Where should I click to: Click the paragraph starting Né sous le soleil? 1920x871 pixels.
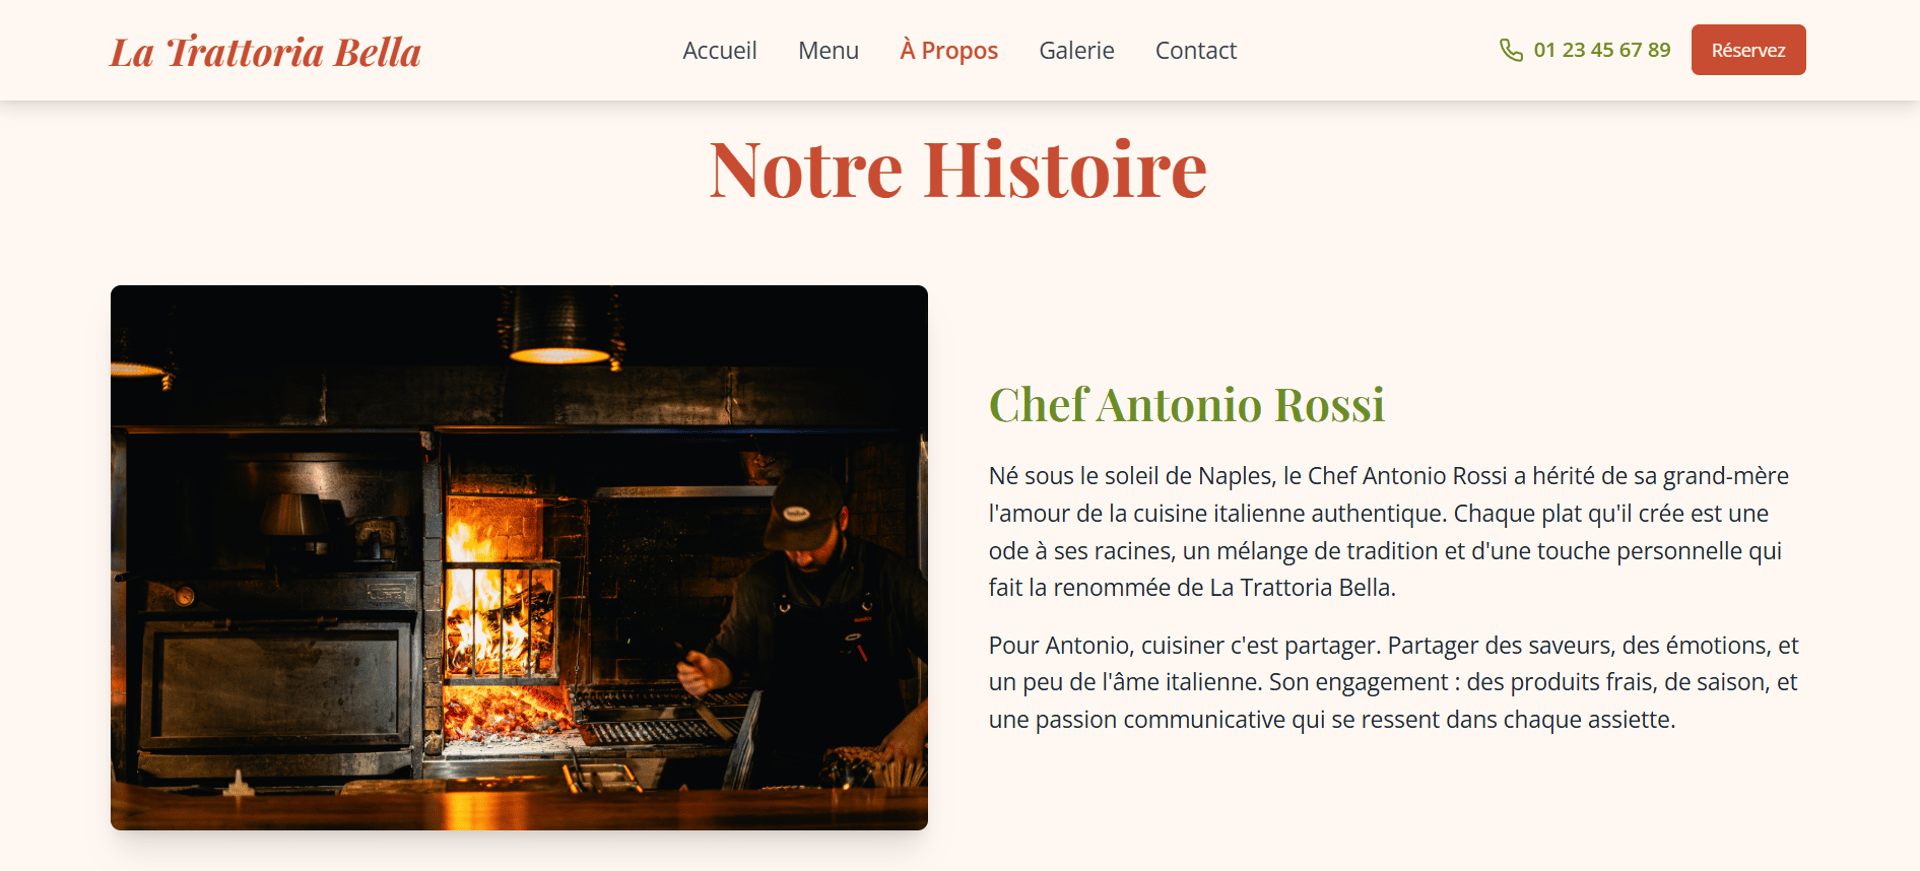click(1388, 531)
